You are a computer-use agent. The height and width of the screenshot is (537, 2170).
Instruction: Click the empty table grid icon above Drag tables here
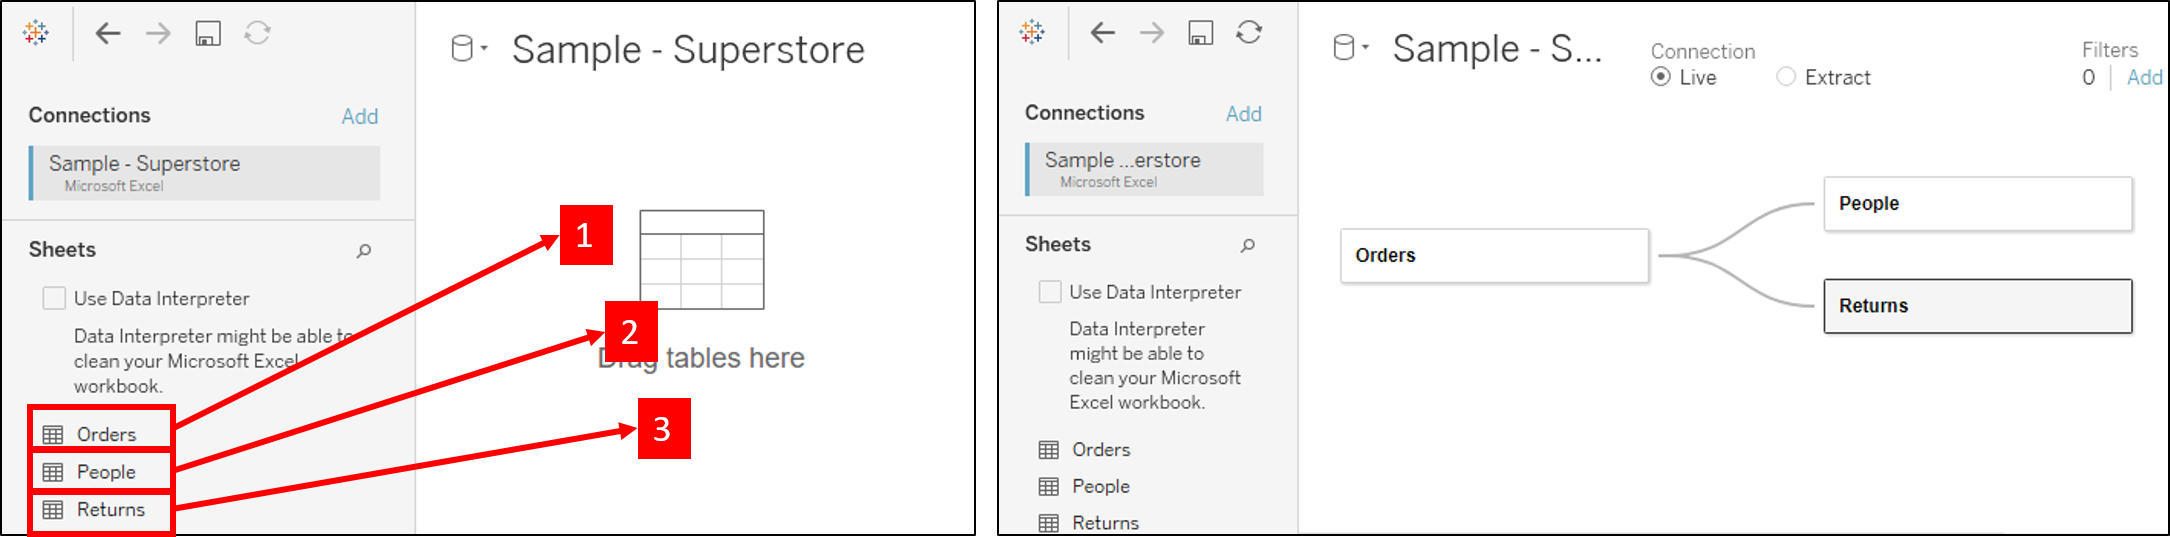click(702, 260)
